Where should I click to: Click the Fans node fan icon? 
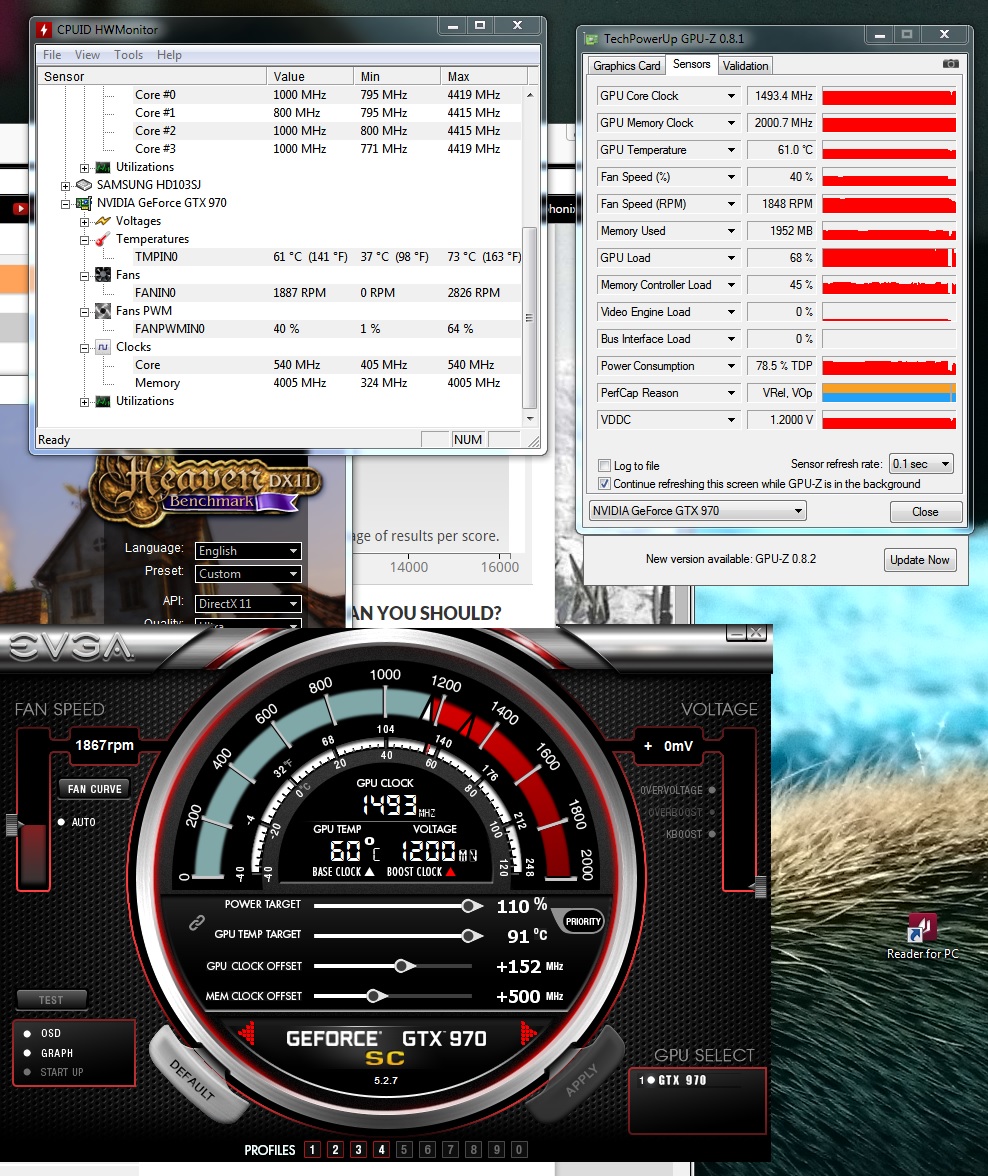103,275
